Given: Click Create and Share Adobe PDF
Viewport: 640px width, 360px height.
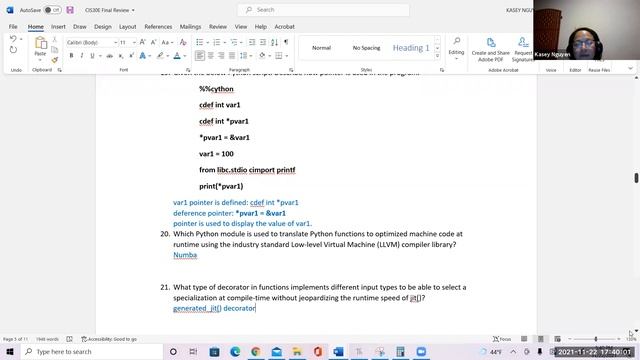Looking at the screenshot, I should pyautogui.click(x=491, y=49).
